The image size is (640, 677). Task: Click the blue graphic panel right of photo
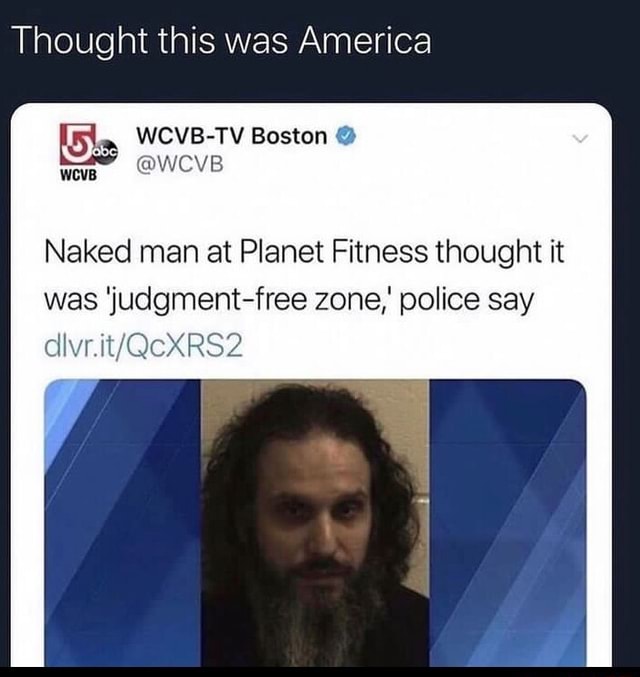pyautogui.click(x=508, y=522)
